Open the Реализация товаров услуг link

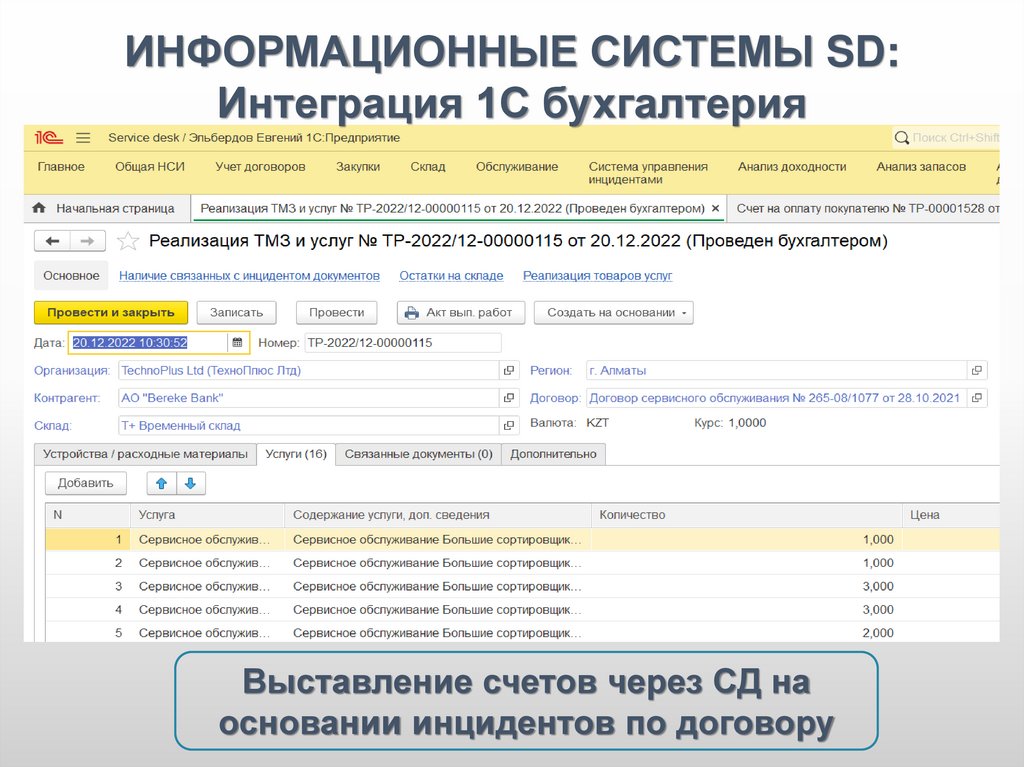click(597, 276)
